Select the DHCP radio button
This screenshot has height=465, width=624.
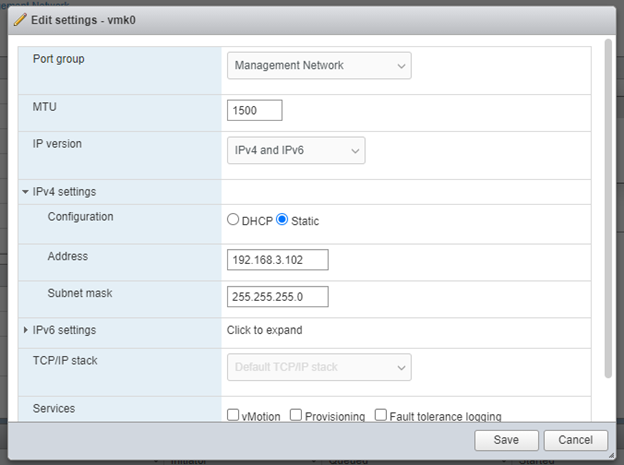[233, 219]
